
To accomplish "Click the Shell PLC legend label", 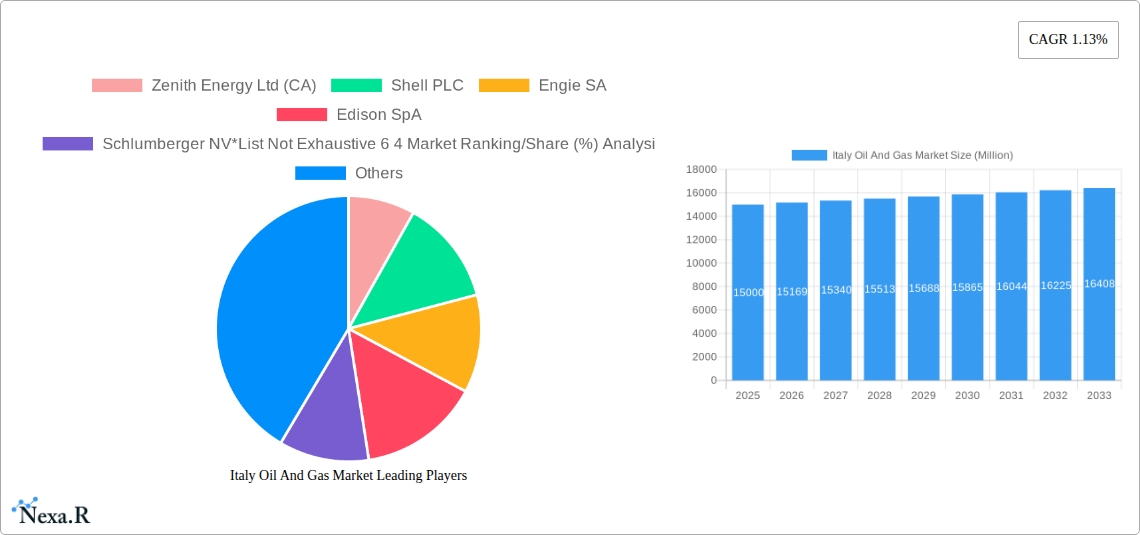I will pos(427,85).
